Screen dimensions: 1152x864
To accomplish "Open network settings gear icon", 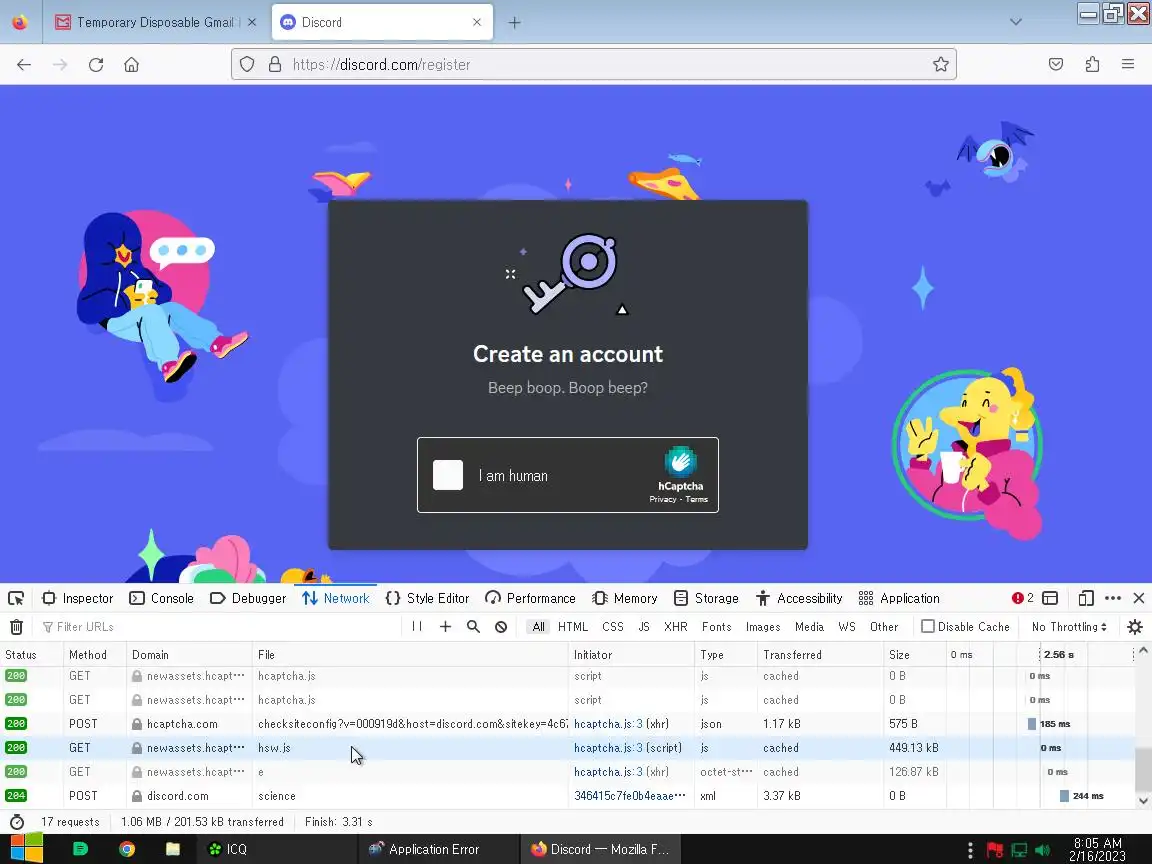I will [x=1135, y=627].
